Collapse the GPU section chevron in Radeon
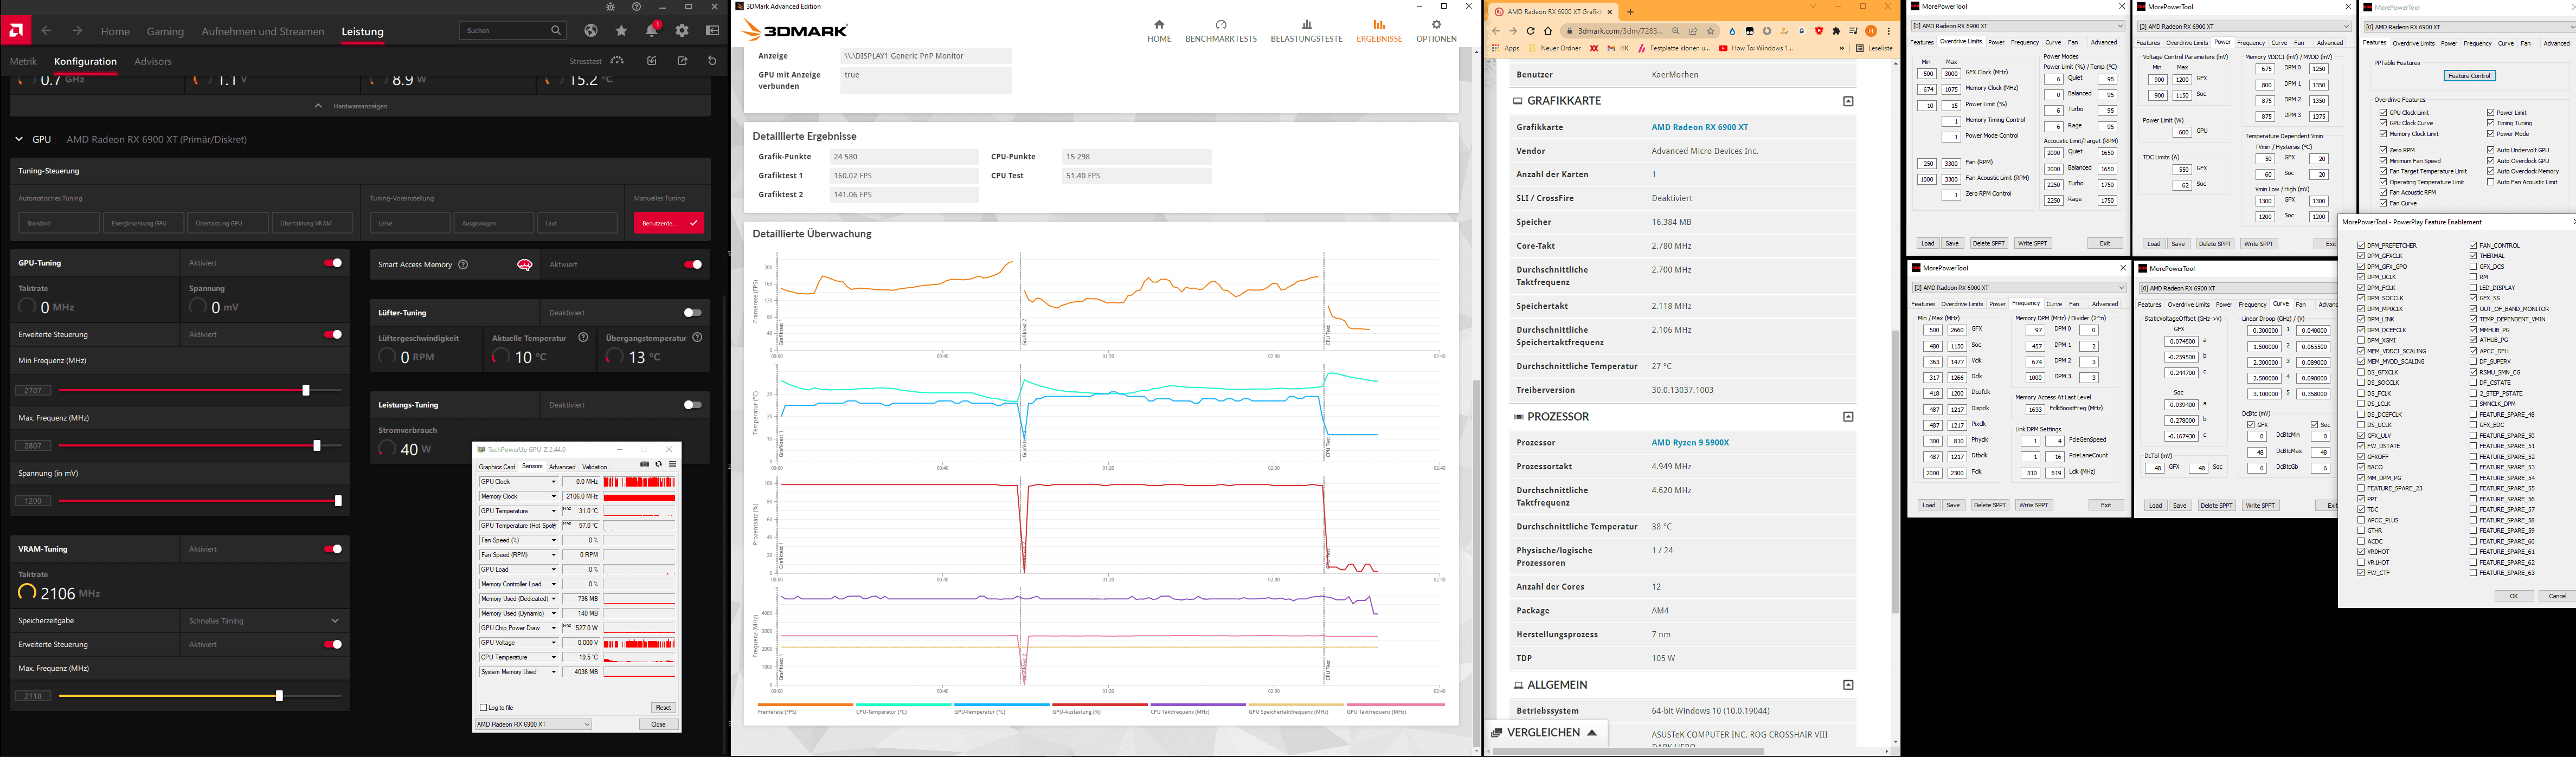The height and width of the screenshot is (757, 2576). point(19,140)
